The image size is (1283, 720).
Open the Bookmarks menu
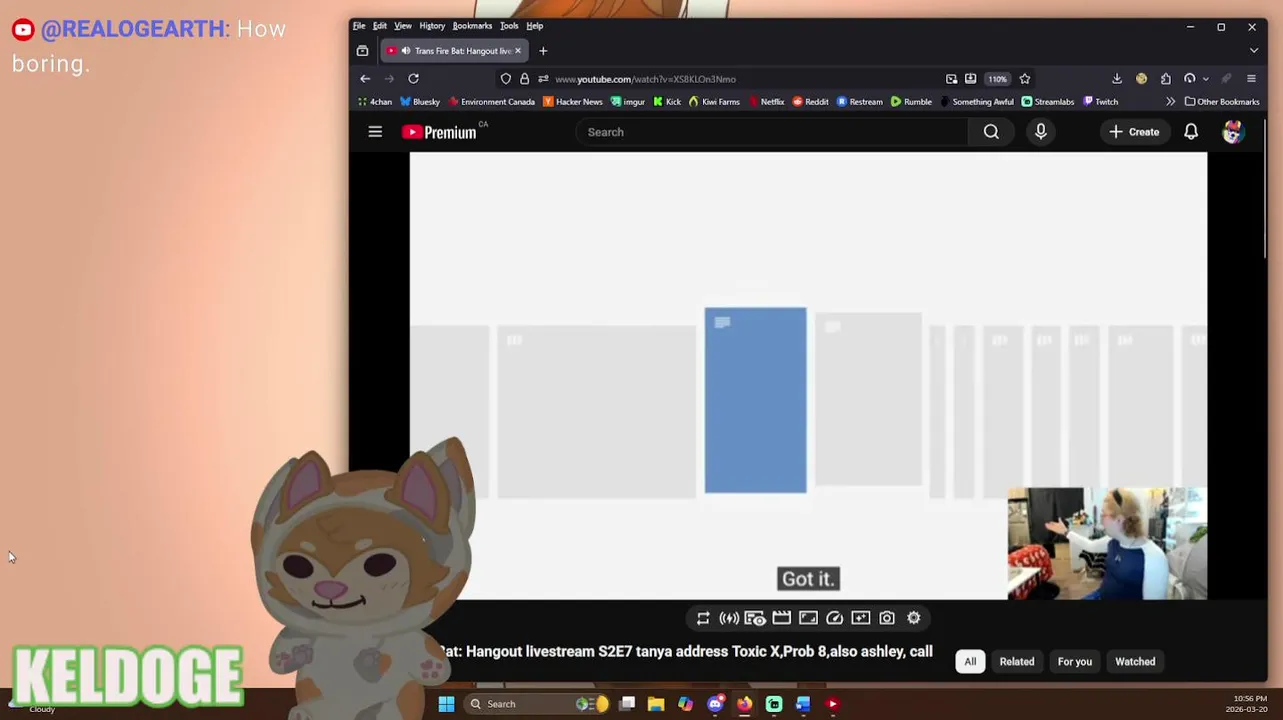pyautogui.click(x=472, y=26)
